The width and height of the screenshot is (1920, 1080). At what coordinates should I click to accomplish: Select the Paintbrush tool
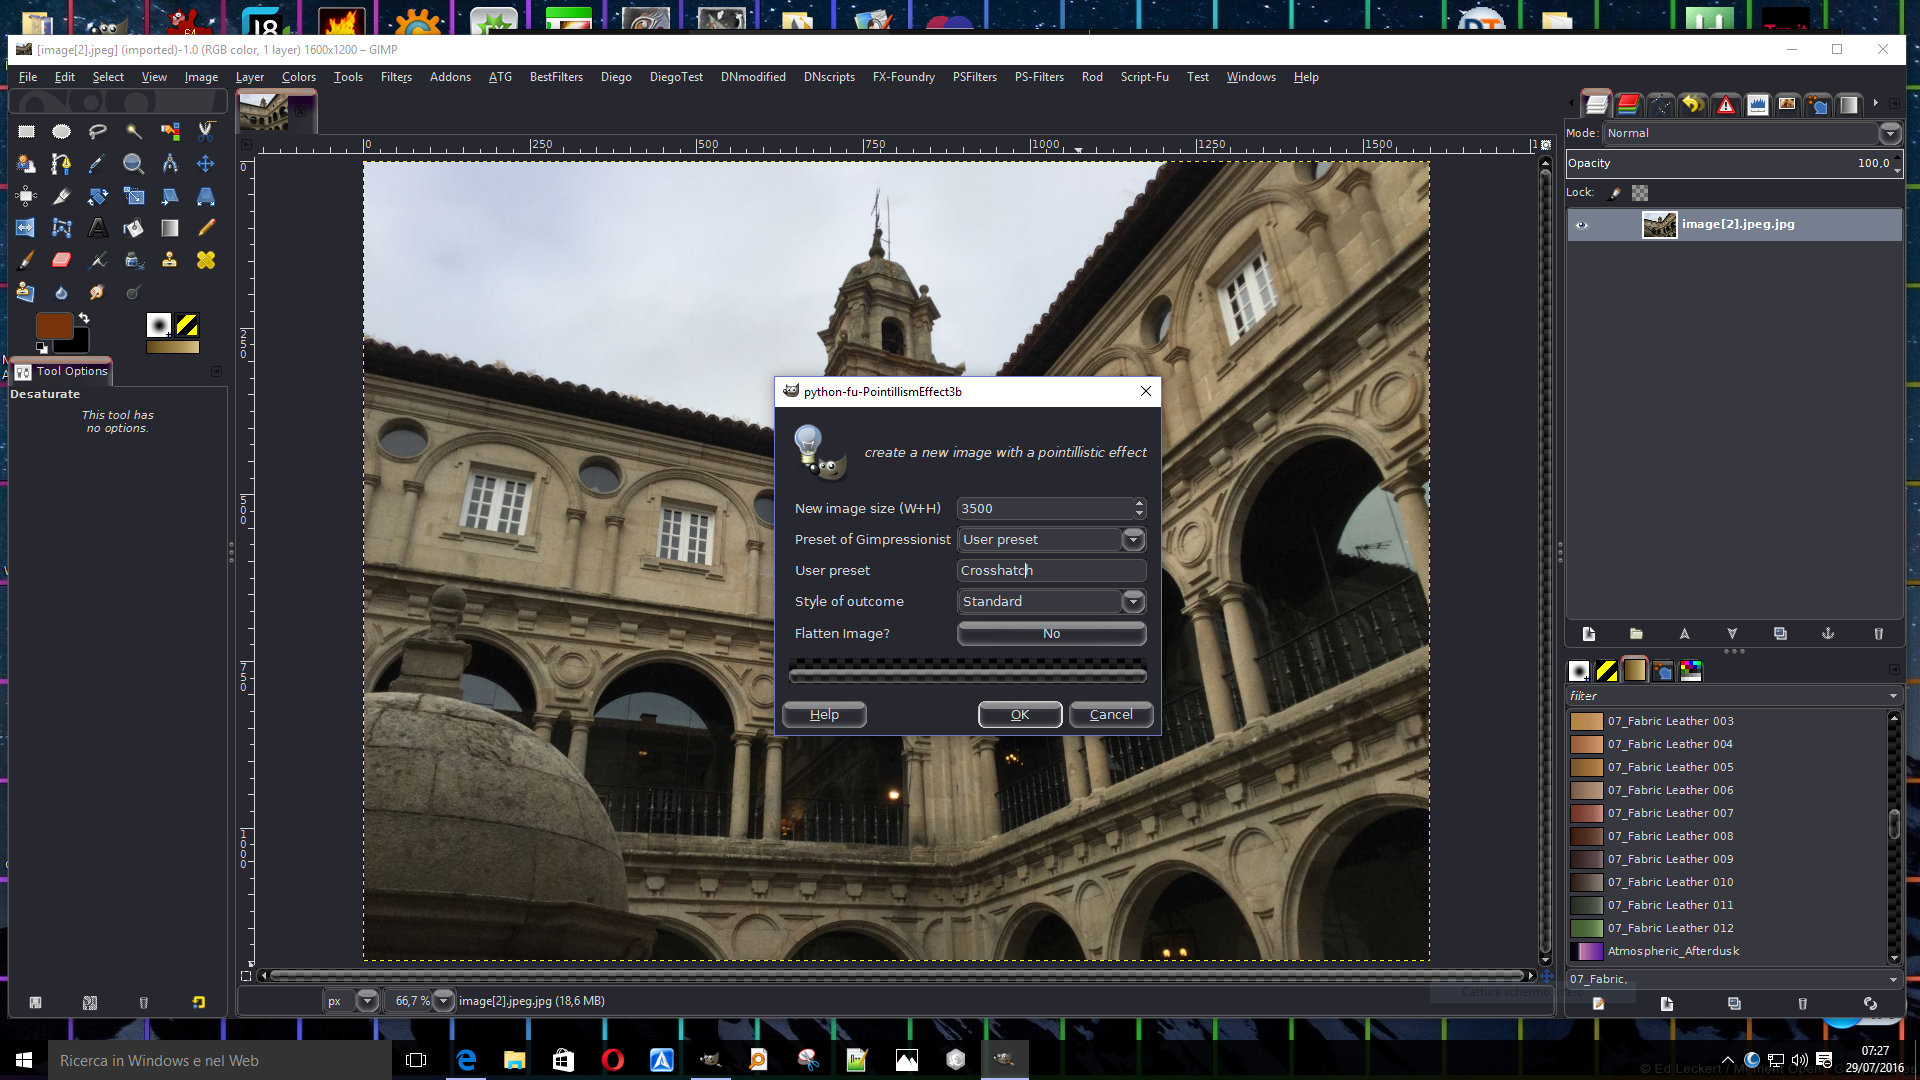pyautogui.click(x=26, y=260)
